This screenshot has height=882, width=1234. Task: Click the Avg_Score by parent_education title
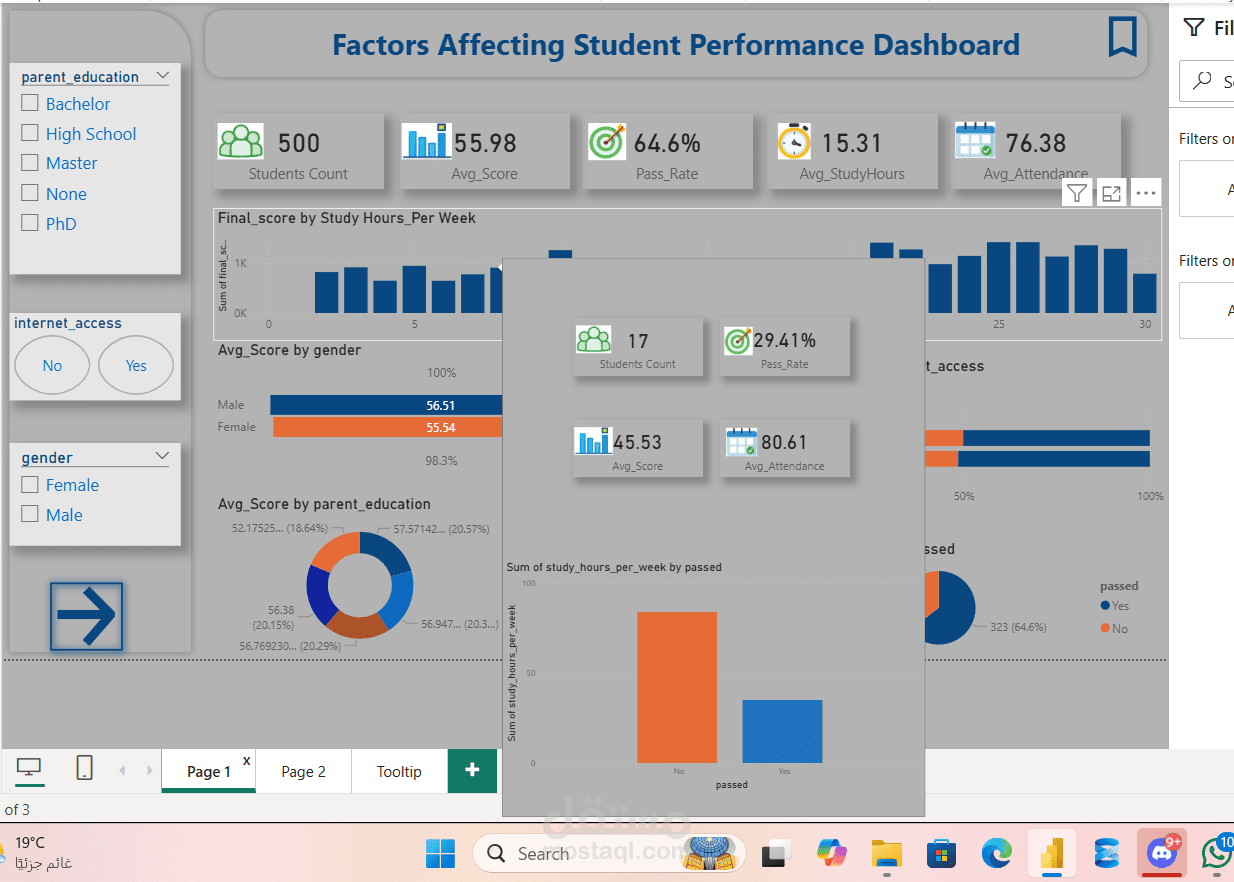pos(324,504)
